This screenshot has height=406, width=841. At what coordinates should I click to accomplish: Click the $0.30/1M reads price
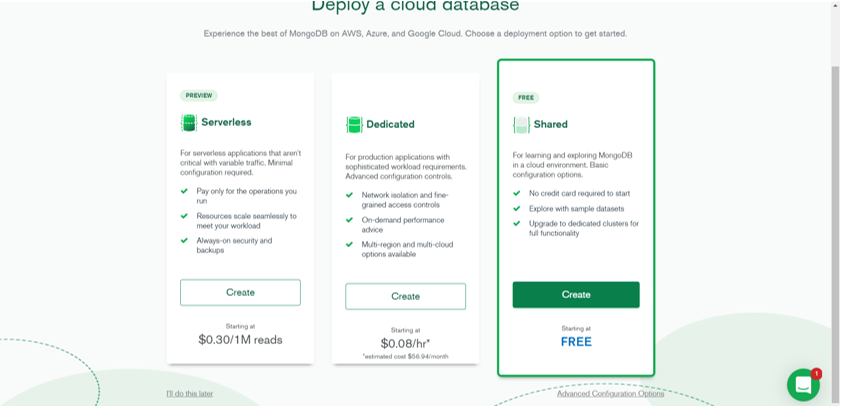point(240,340)
